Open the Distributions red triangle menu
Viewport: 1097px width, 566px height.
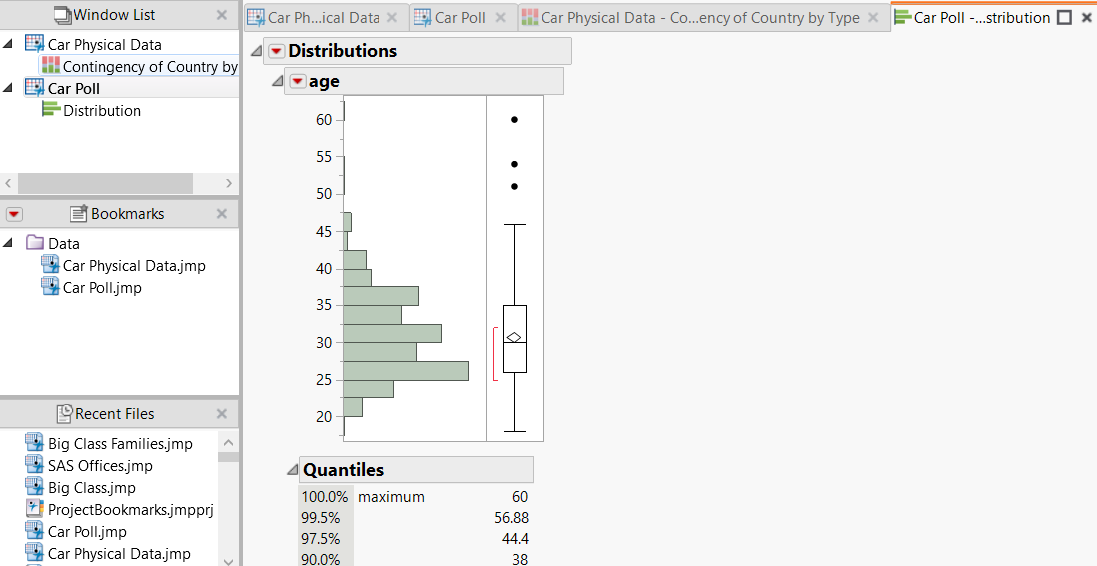(x=276, y=51)
